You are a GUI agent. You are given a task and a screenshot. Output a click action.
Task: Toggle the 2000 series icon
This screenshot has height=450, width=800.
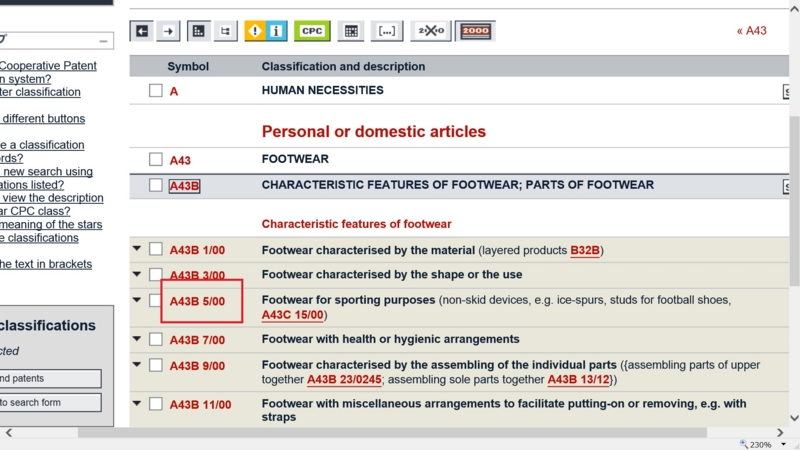(x=475, y=31)
